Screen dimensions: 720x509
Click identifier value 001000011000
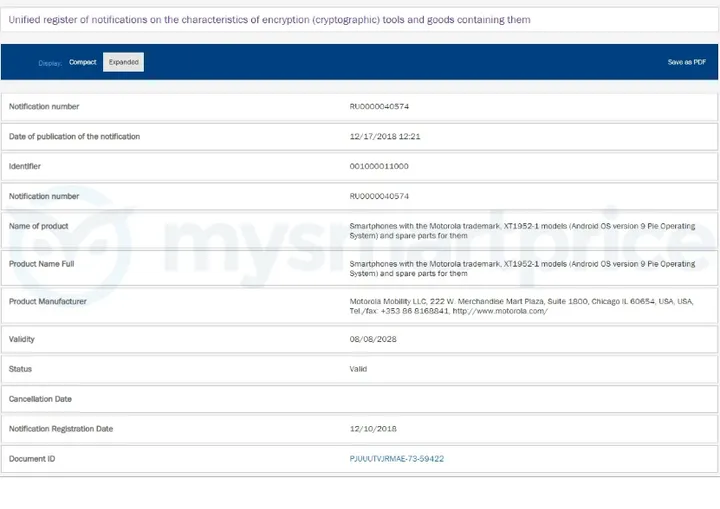coord(379,166)
